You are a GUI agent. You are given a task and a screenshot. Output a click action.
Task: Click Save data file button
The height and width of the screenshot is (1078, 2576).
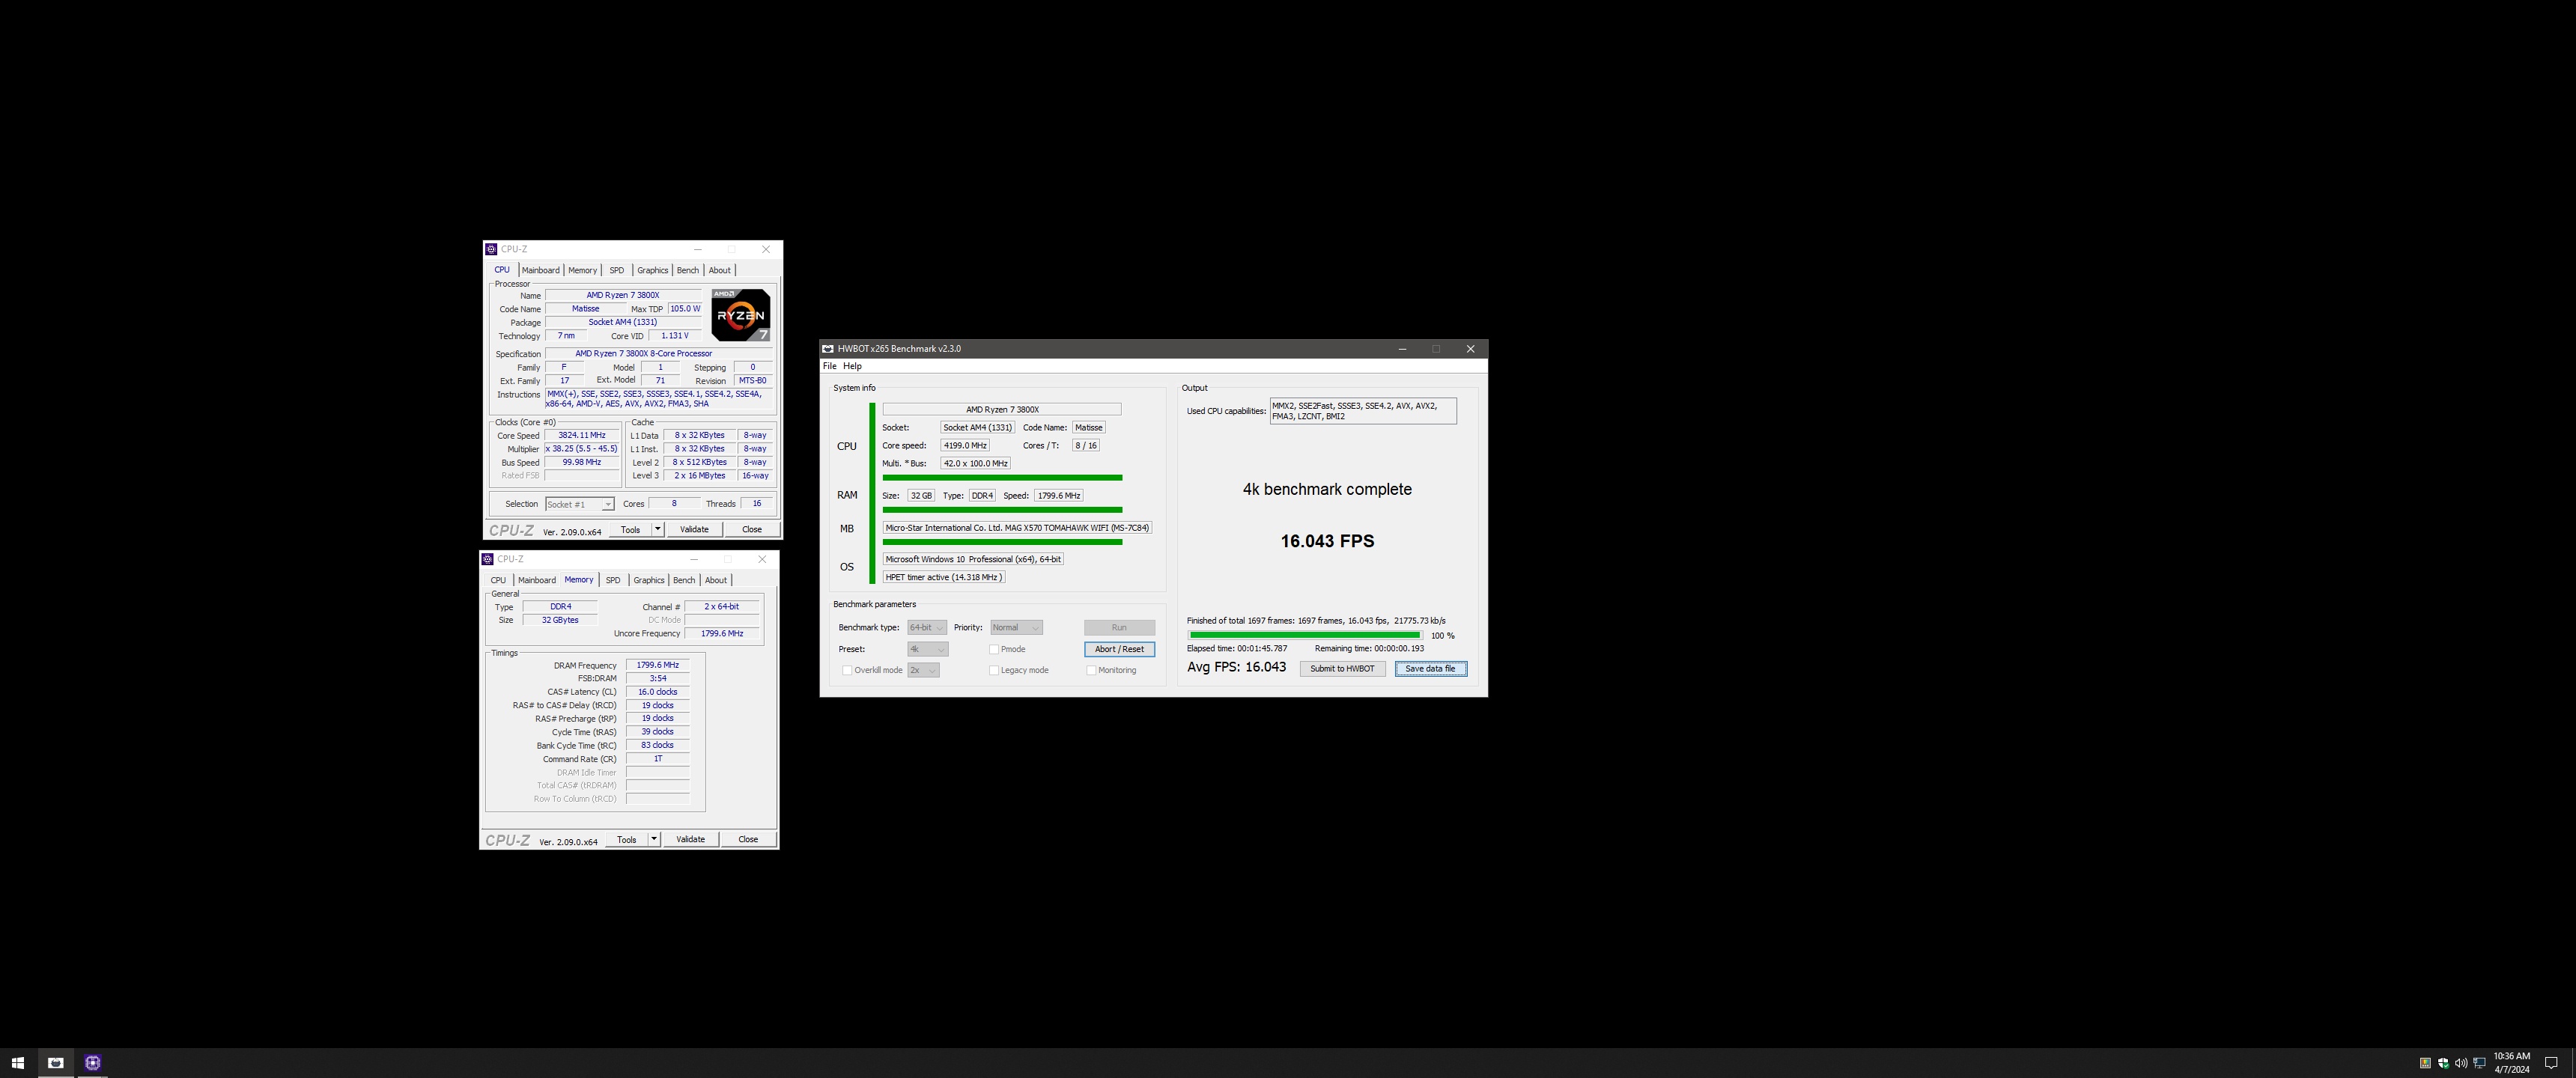1431,669
